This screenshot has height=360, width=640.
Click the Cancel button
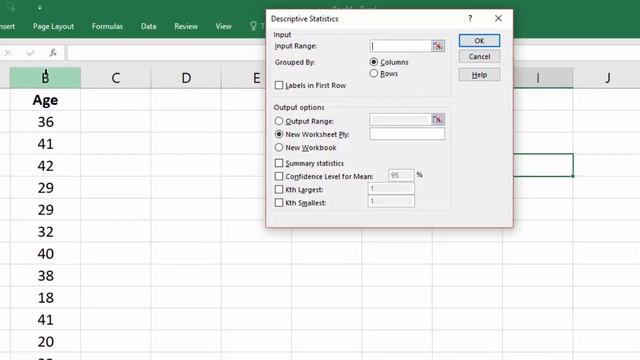[x=479, y=56]
